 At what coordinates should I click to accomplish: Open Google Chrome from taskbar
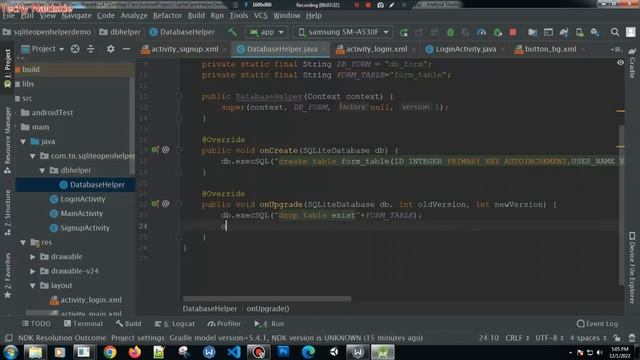[110, 352]
